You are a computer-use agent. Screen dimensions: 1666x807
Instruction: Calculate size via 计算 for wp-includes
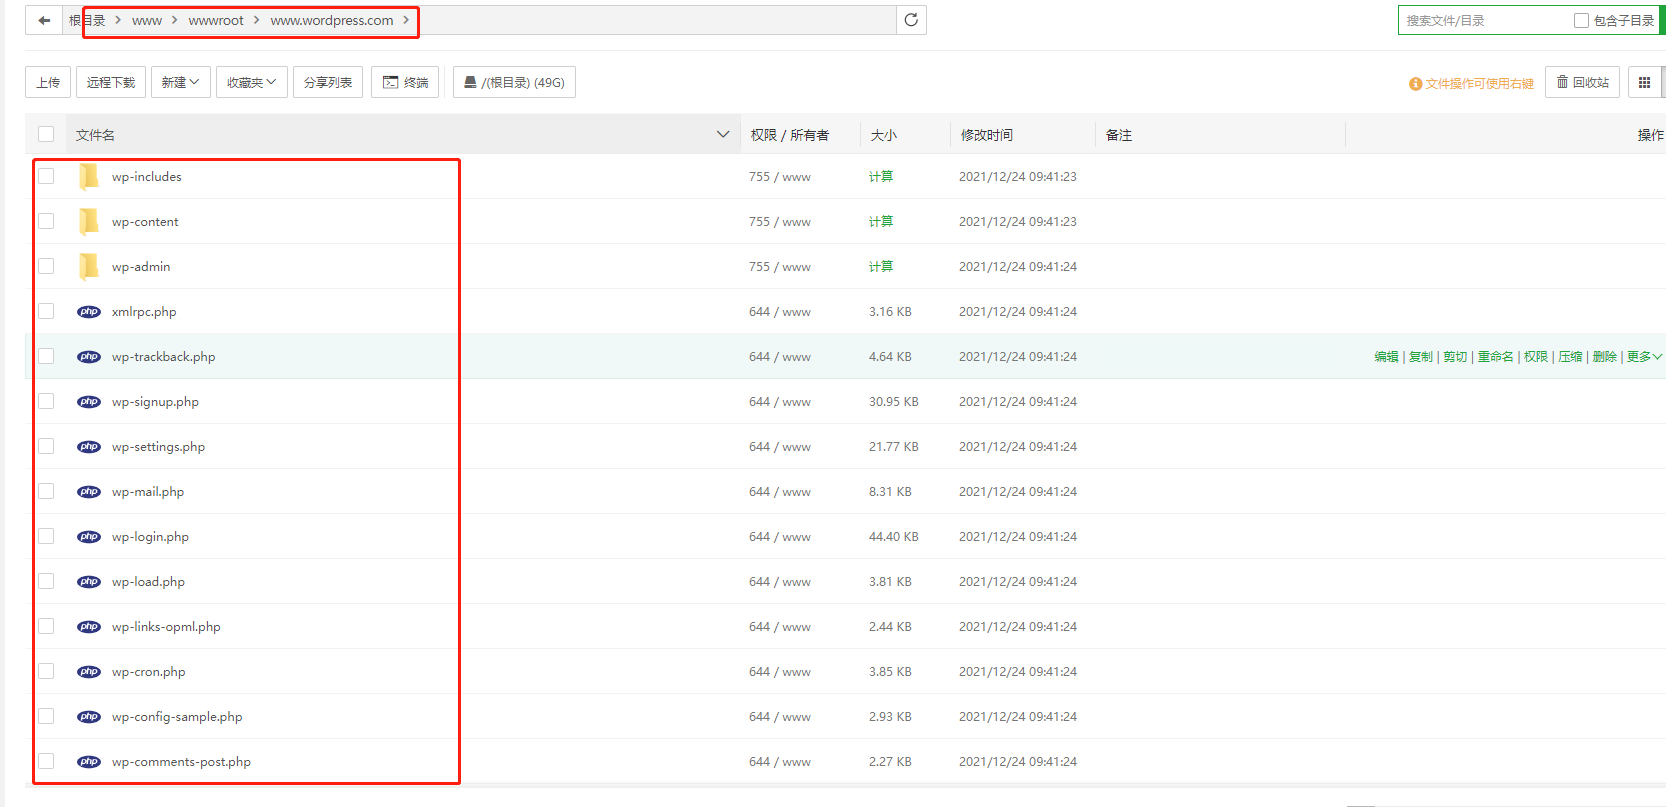point(881,176)
